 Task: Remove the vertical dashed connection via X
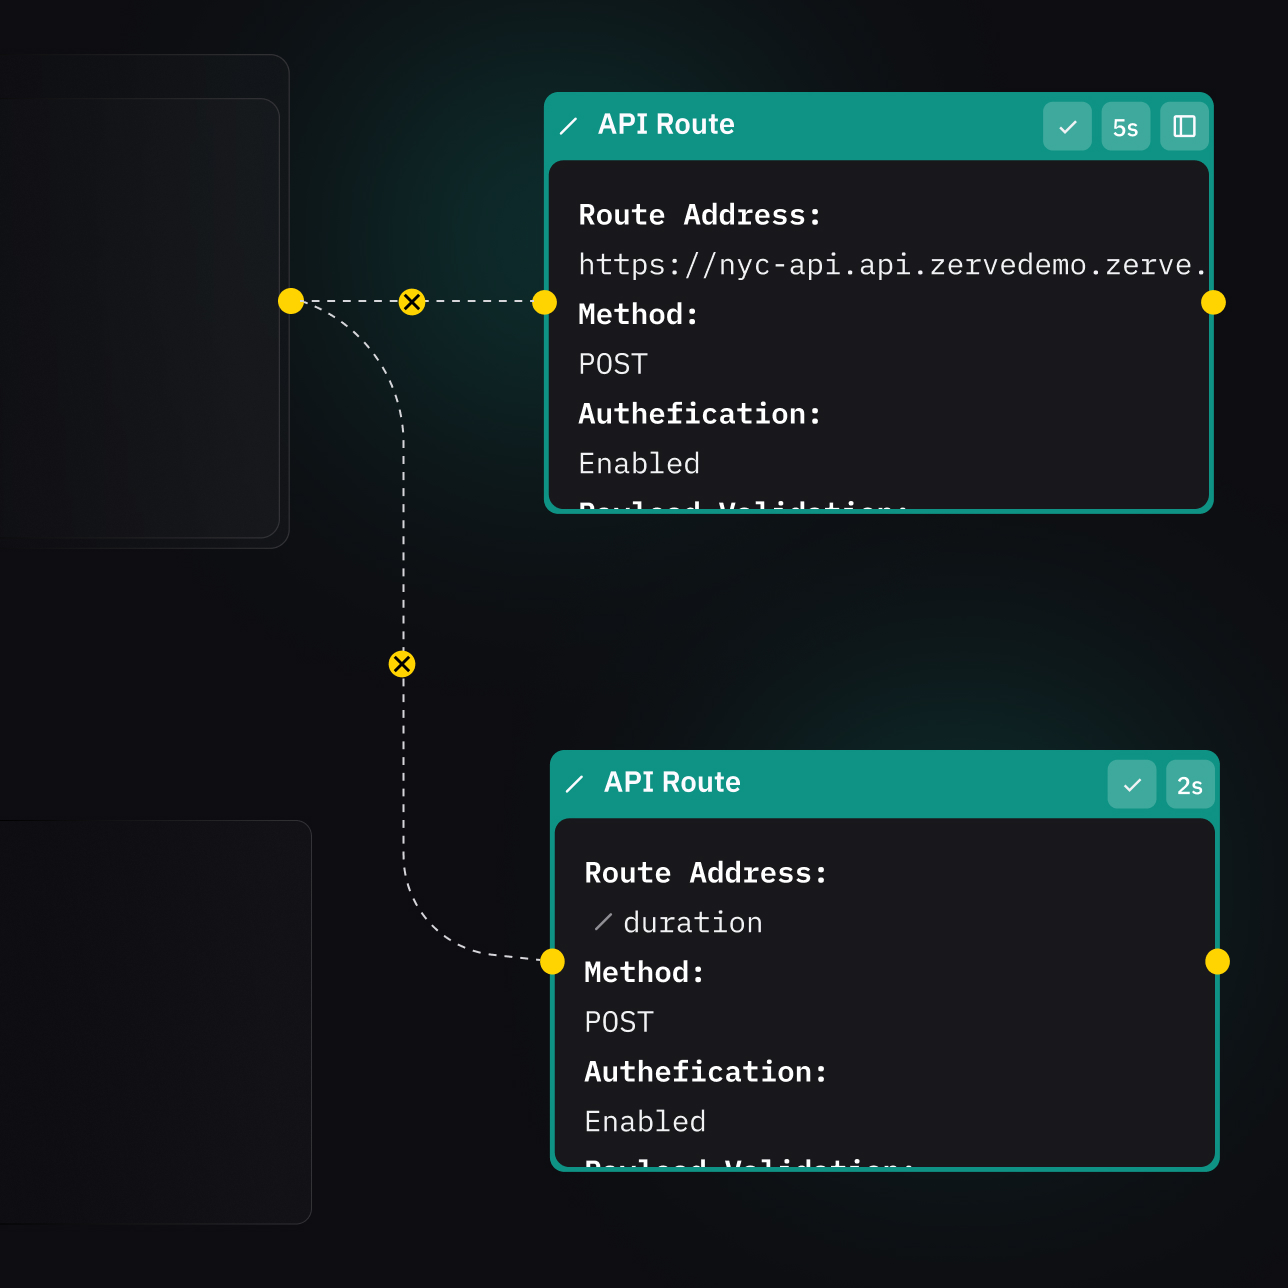(402, 664)
